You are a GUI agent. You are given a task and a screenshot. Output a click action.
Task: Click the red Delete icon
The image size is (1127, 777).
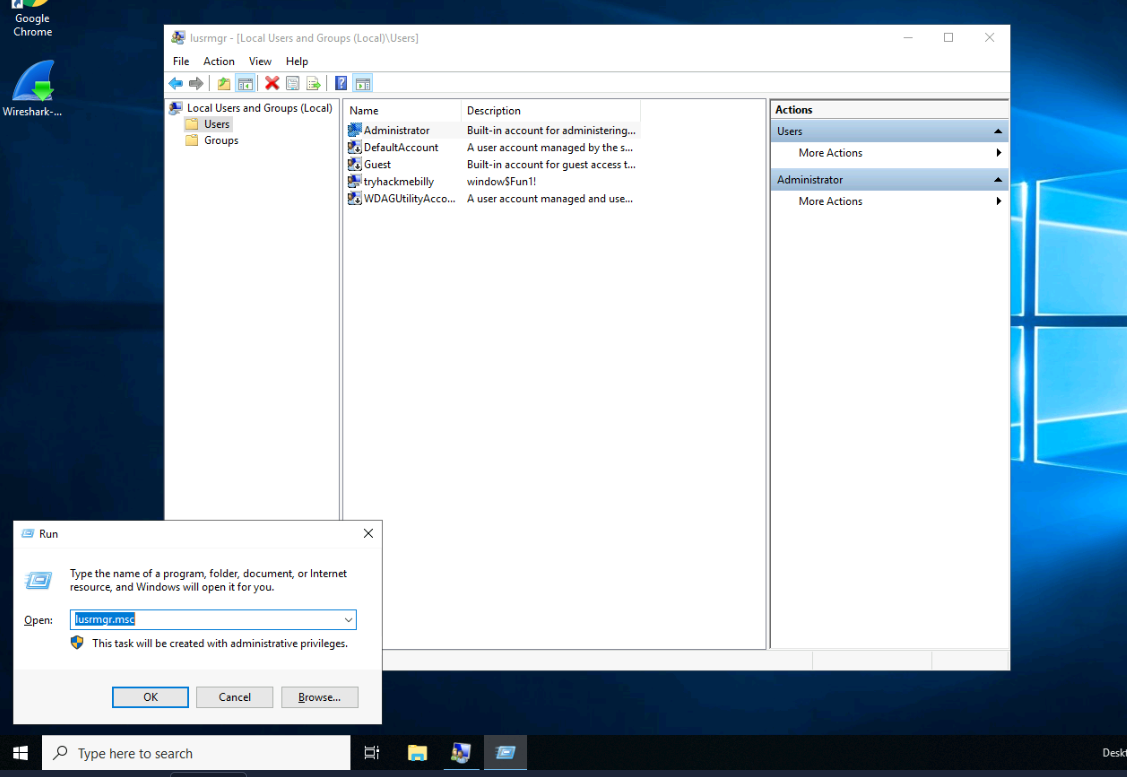point(271,84)
